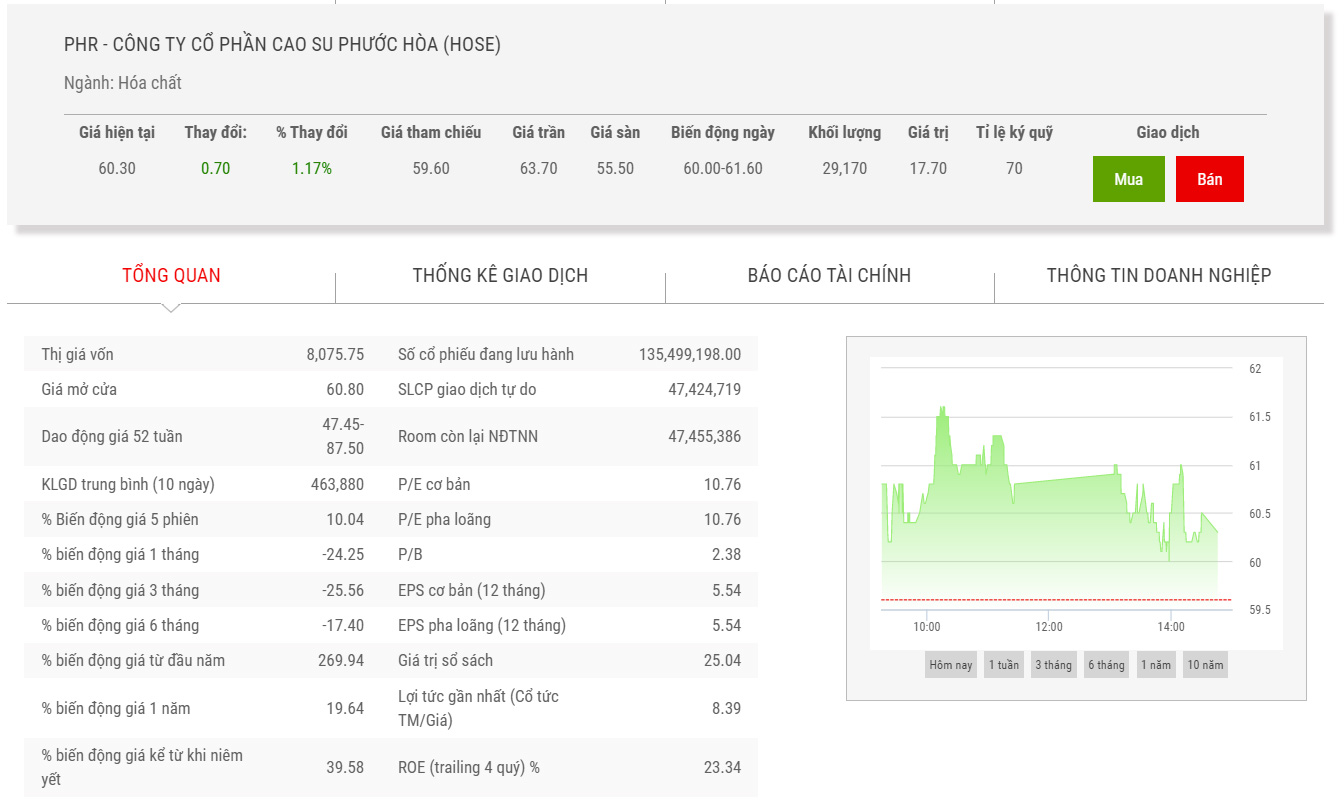Viewport: 1344px width, 802px height.
Task: Open the Báo cáo tài chính tab
Action: pos(829,275)
